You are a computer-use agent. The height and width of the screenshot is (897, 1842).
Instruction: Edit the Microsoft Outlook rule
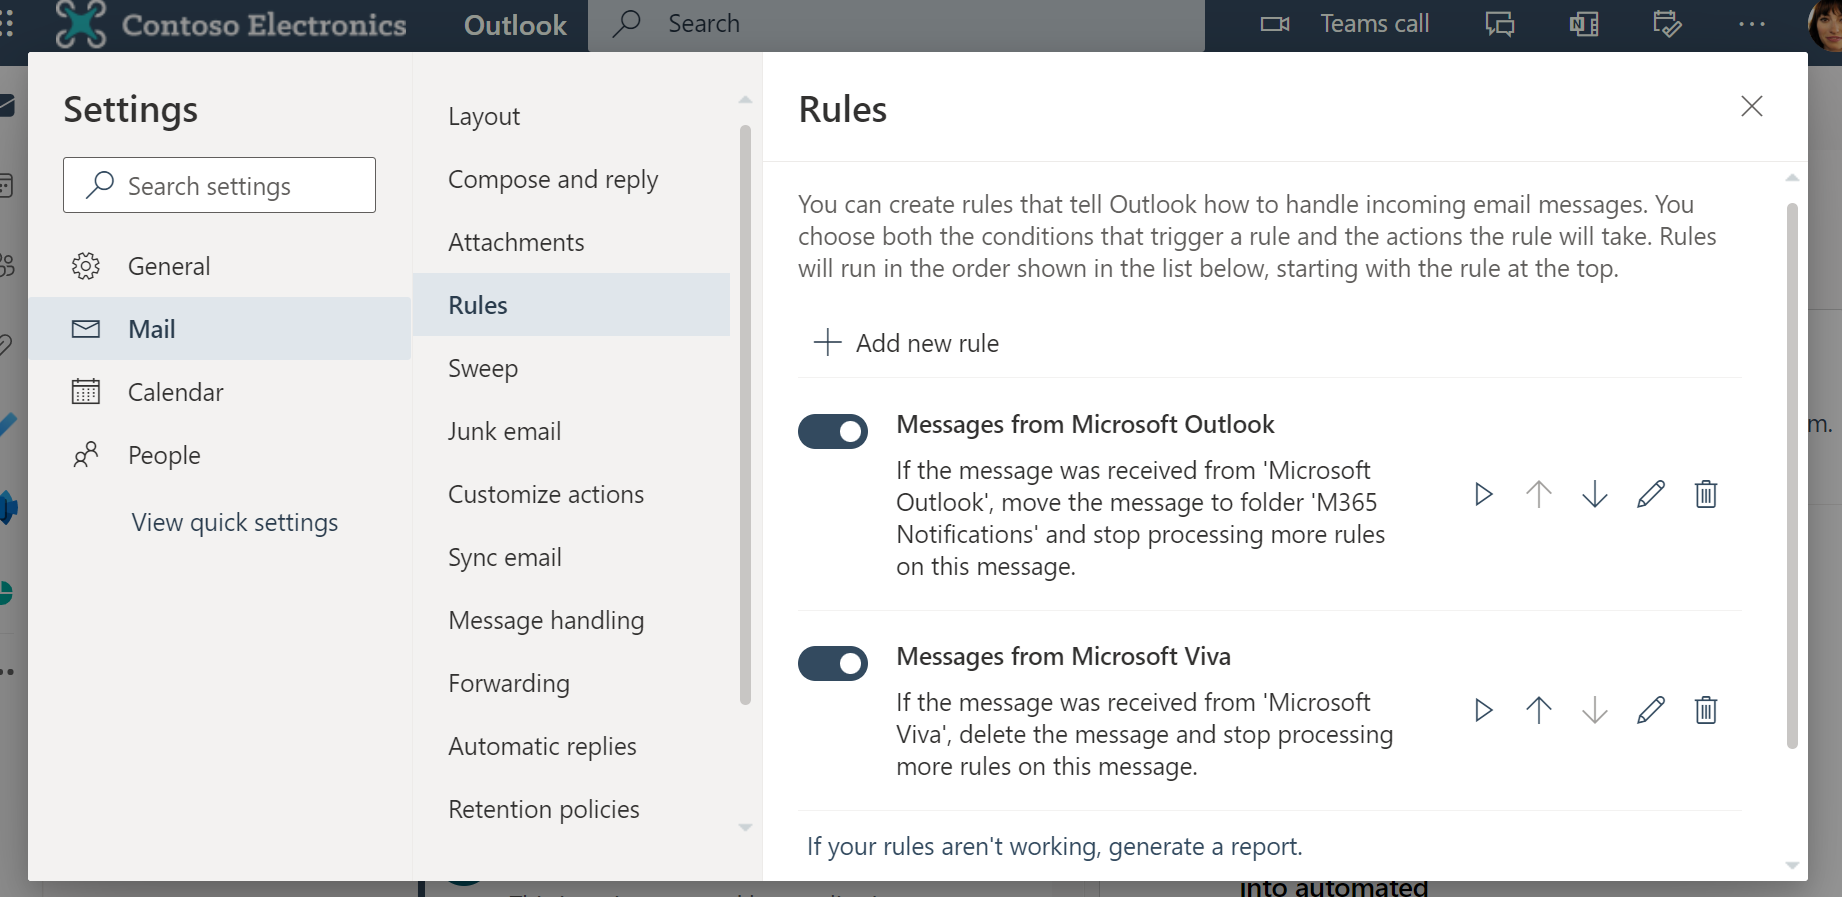point(1651,494)
